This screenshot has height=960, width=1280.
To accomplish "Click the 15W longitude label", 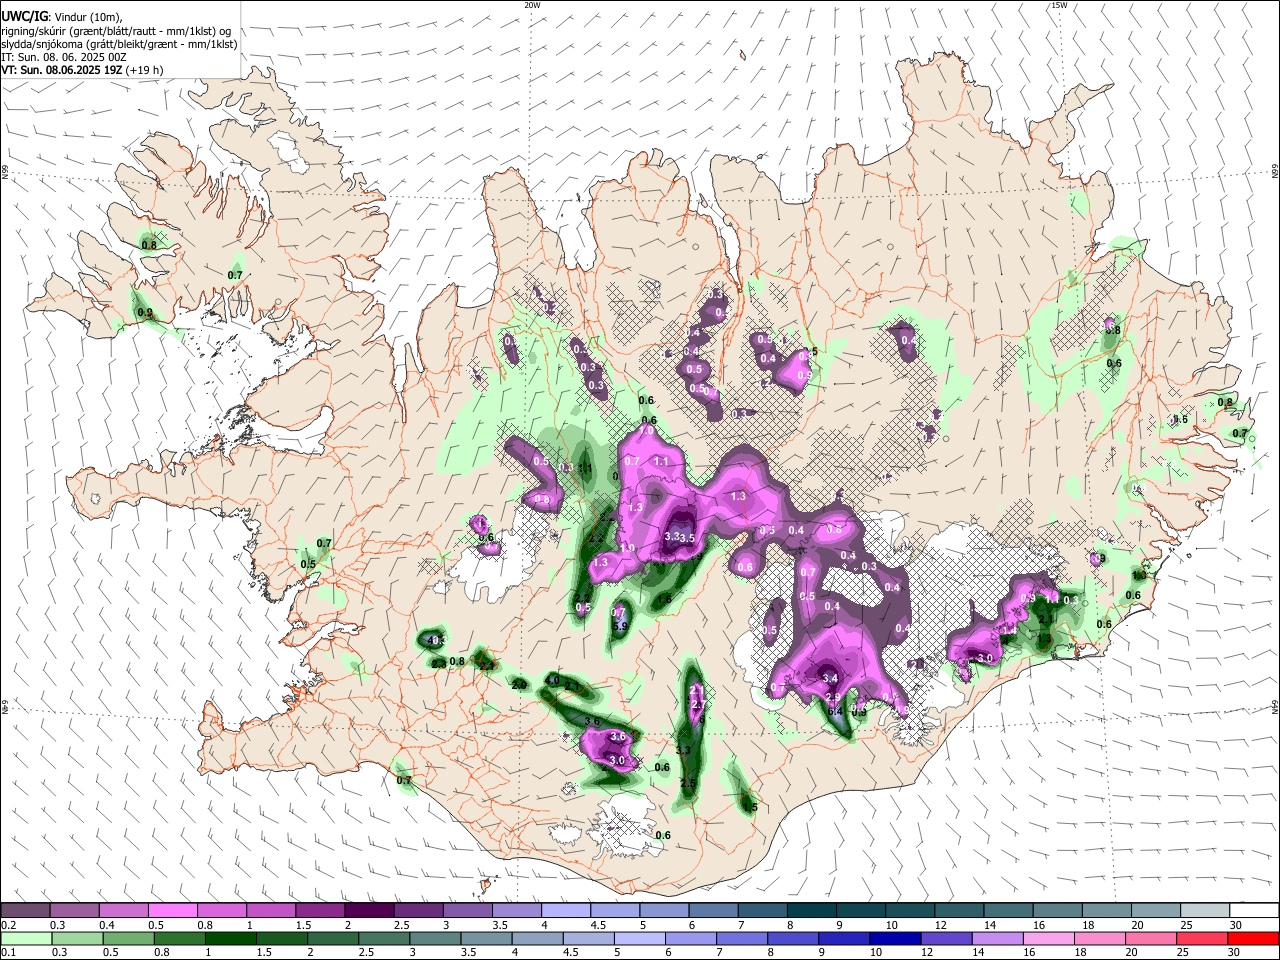I will point(1058,5).
